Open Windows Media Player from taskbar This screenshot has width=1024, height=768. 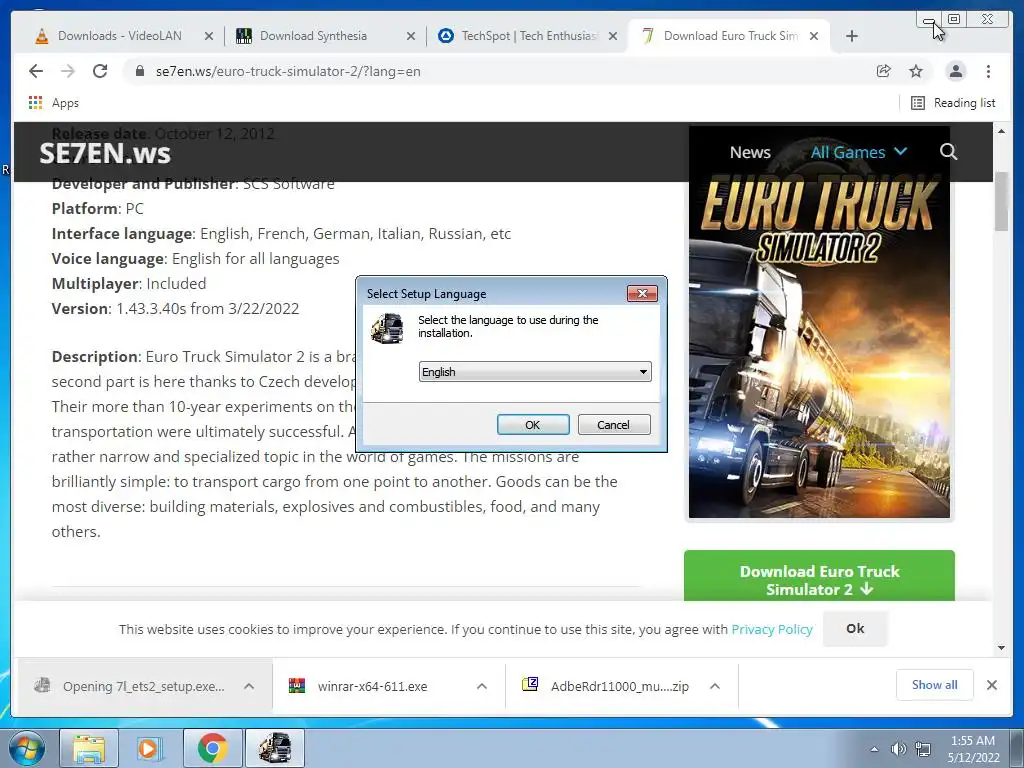coord(149,748)
